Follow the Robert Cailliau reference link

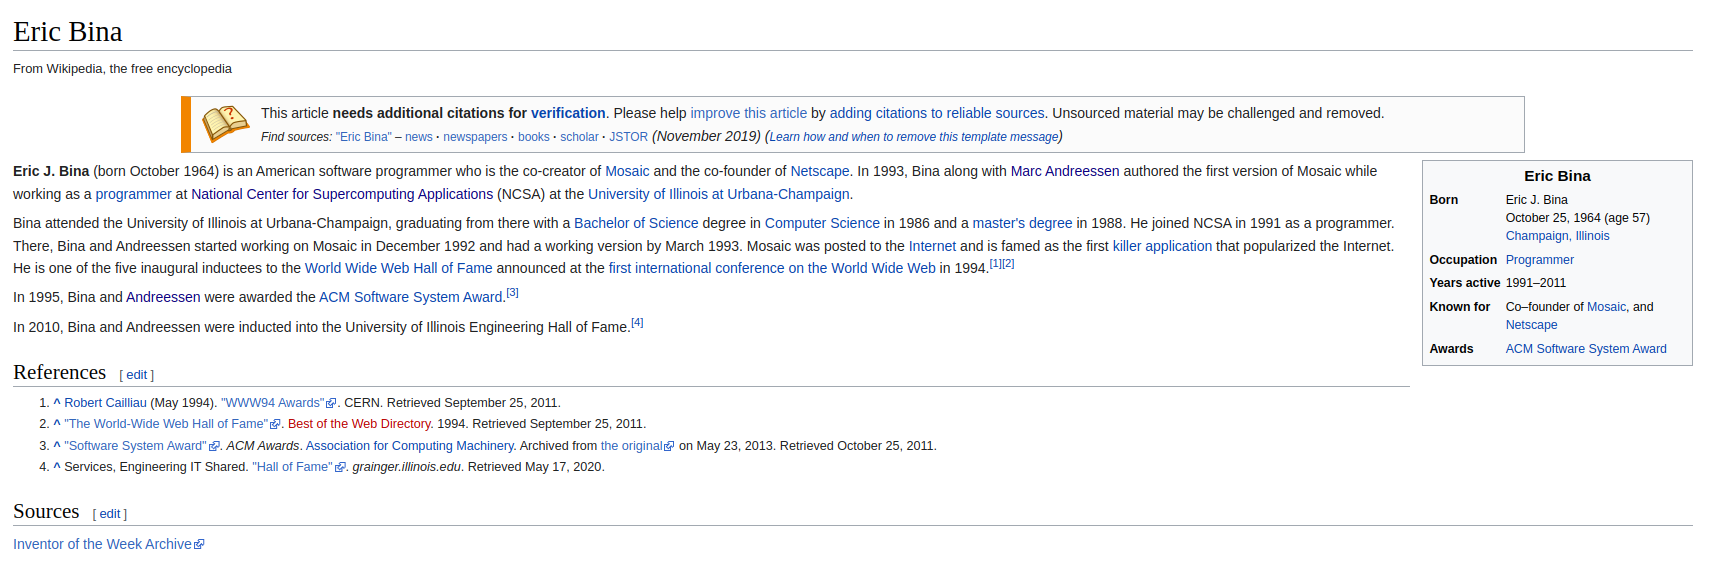tap(105, 403)
